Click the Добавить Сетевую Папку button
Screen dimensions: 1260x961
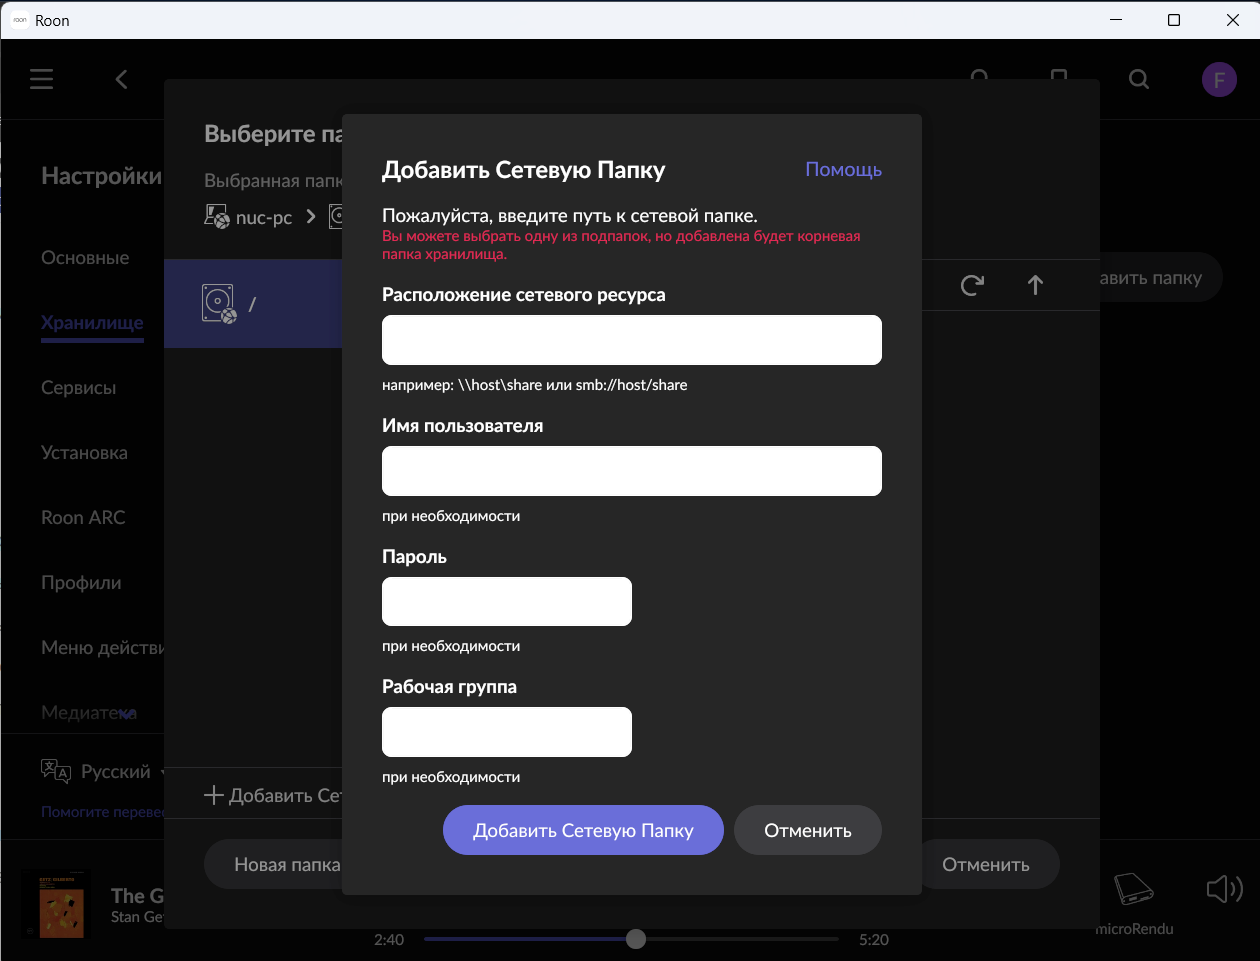583,830
